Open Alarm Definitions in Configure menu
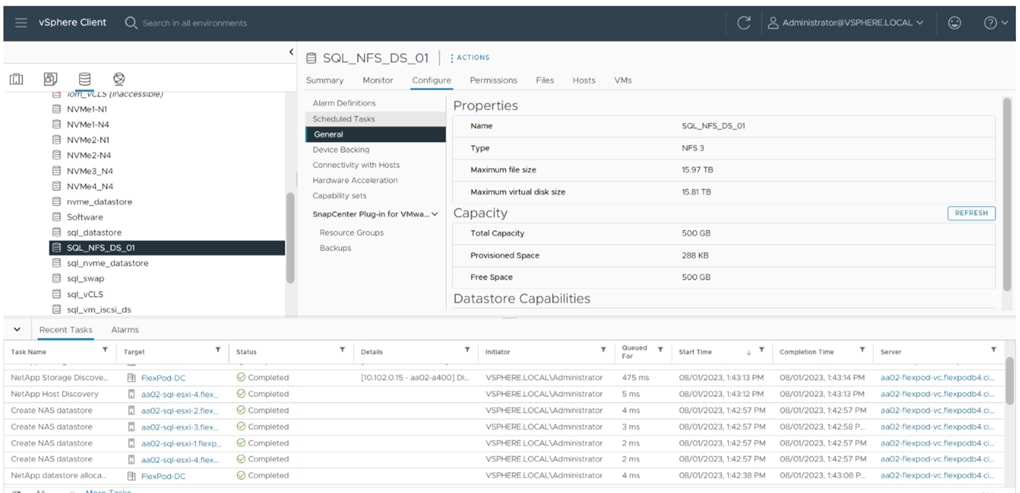 [x=344, y=103]
